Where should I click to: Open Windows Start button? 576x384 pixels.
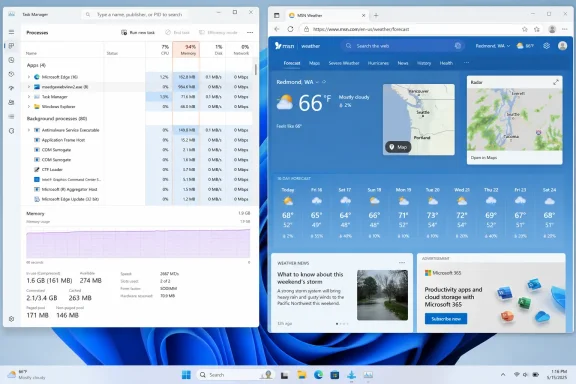pyautogui.click(x=186, y=374)
